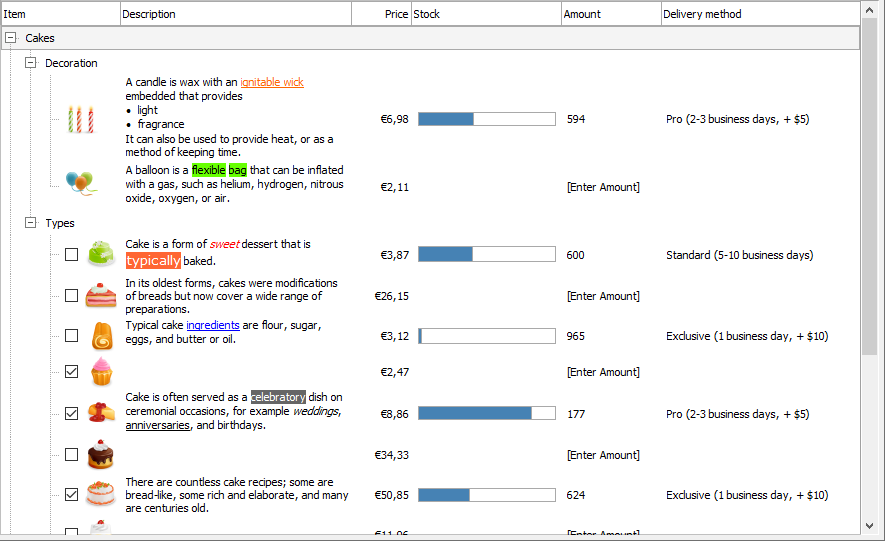Screen dimensions: 885x541
Task: Click the stock bar for amount 177
Action: (x=487, y=414)
